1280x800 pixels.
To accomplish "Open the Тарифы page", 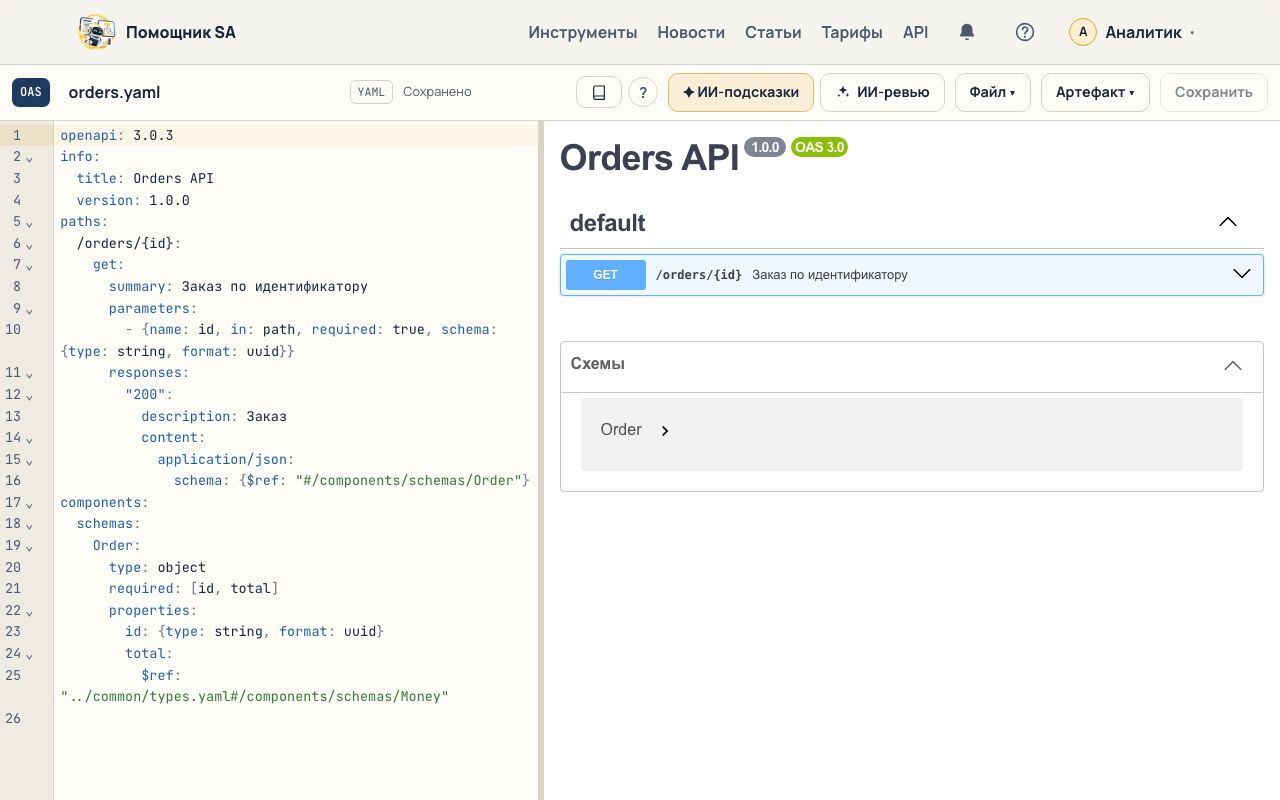I will (x=852, y=32).
